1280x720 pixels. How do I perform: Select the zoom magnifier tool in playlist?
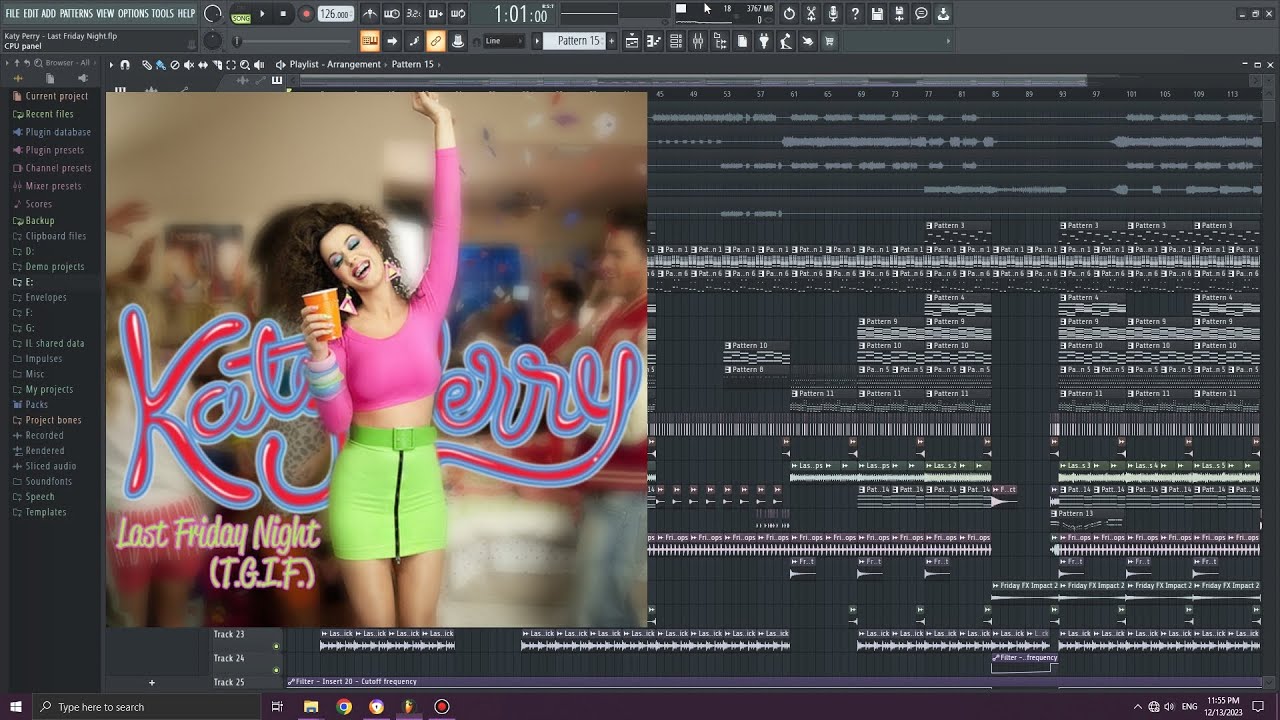(x=245, y=64)
